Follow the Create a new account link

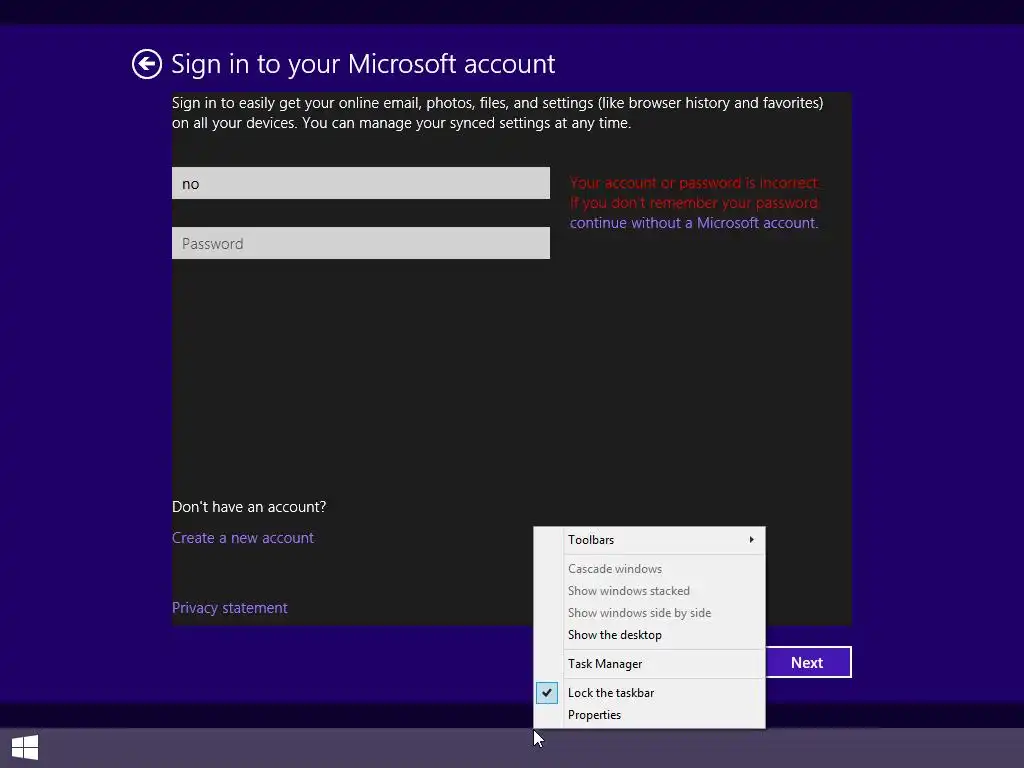click(243, 538)
